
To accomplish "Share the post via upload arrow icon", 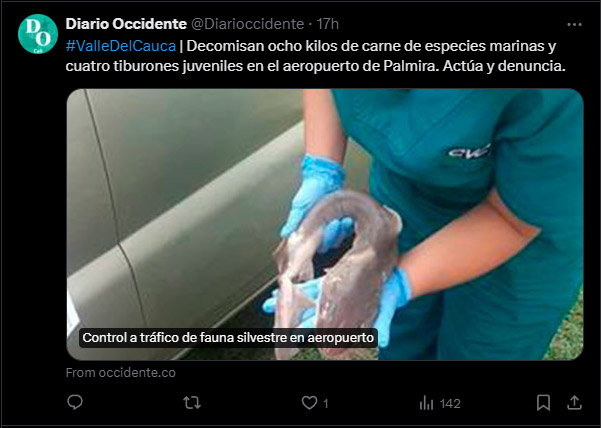I will 574,403.
